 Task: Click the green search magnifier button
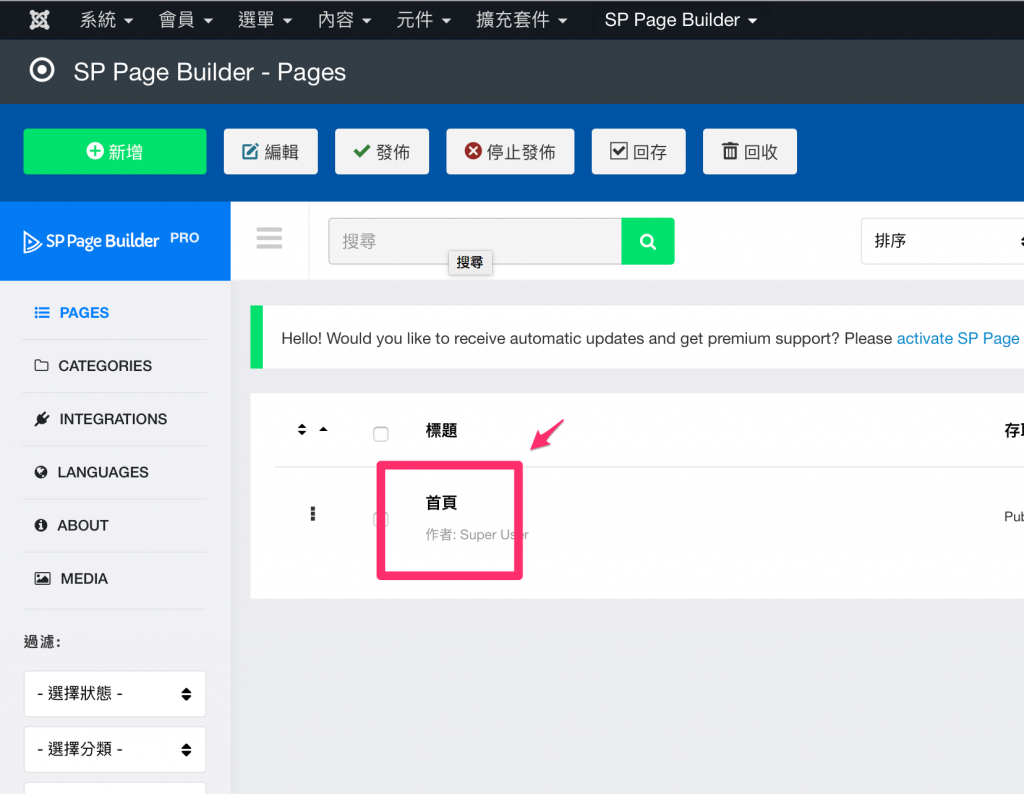[x=648, y=241]
